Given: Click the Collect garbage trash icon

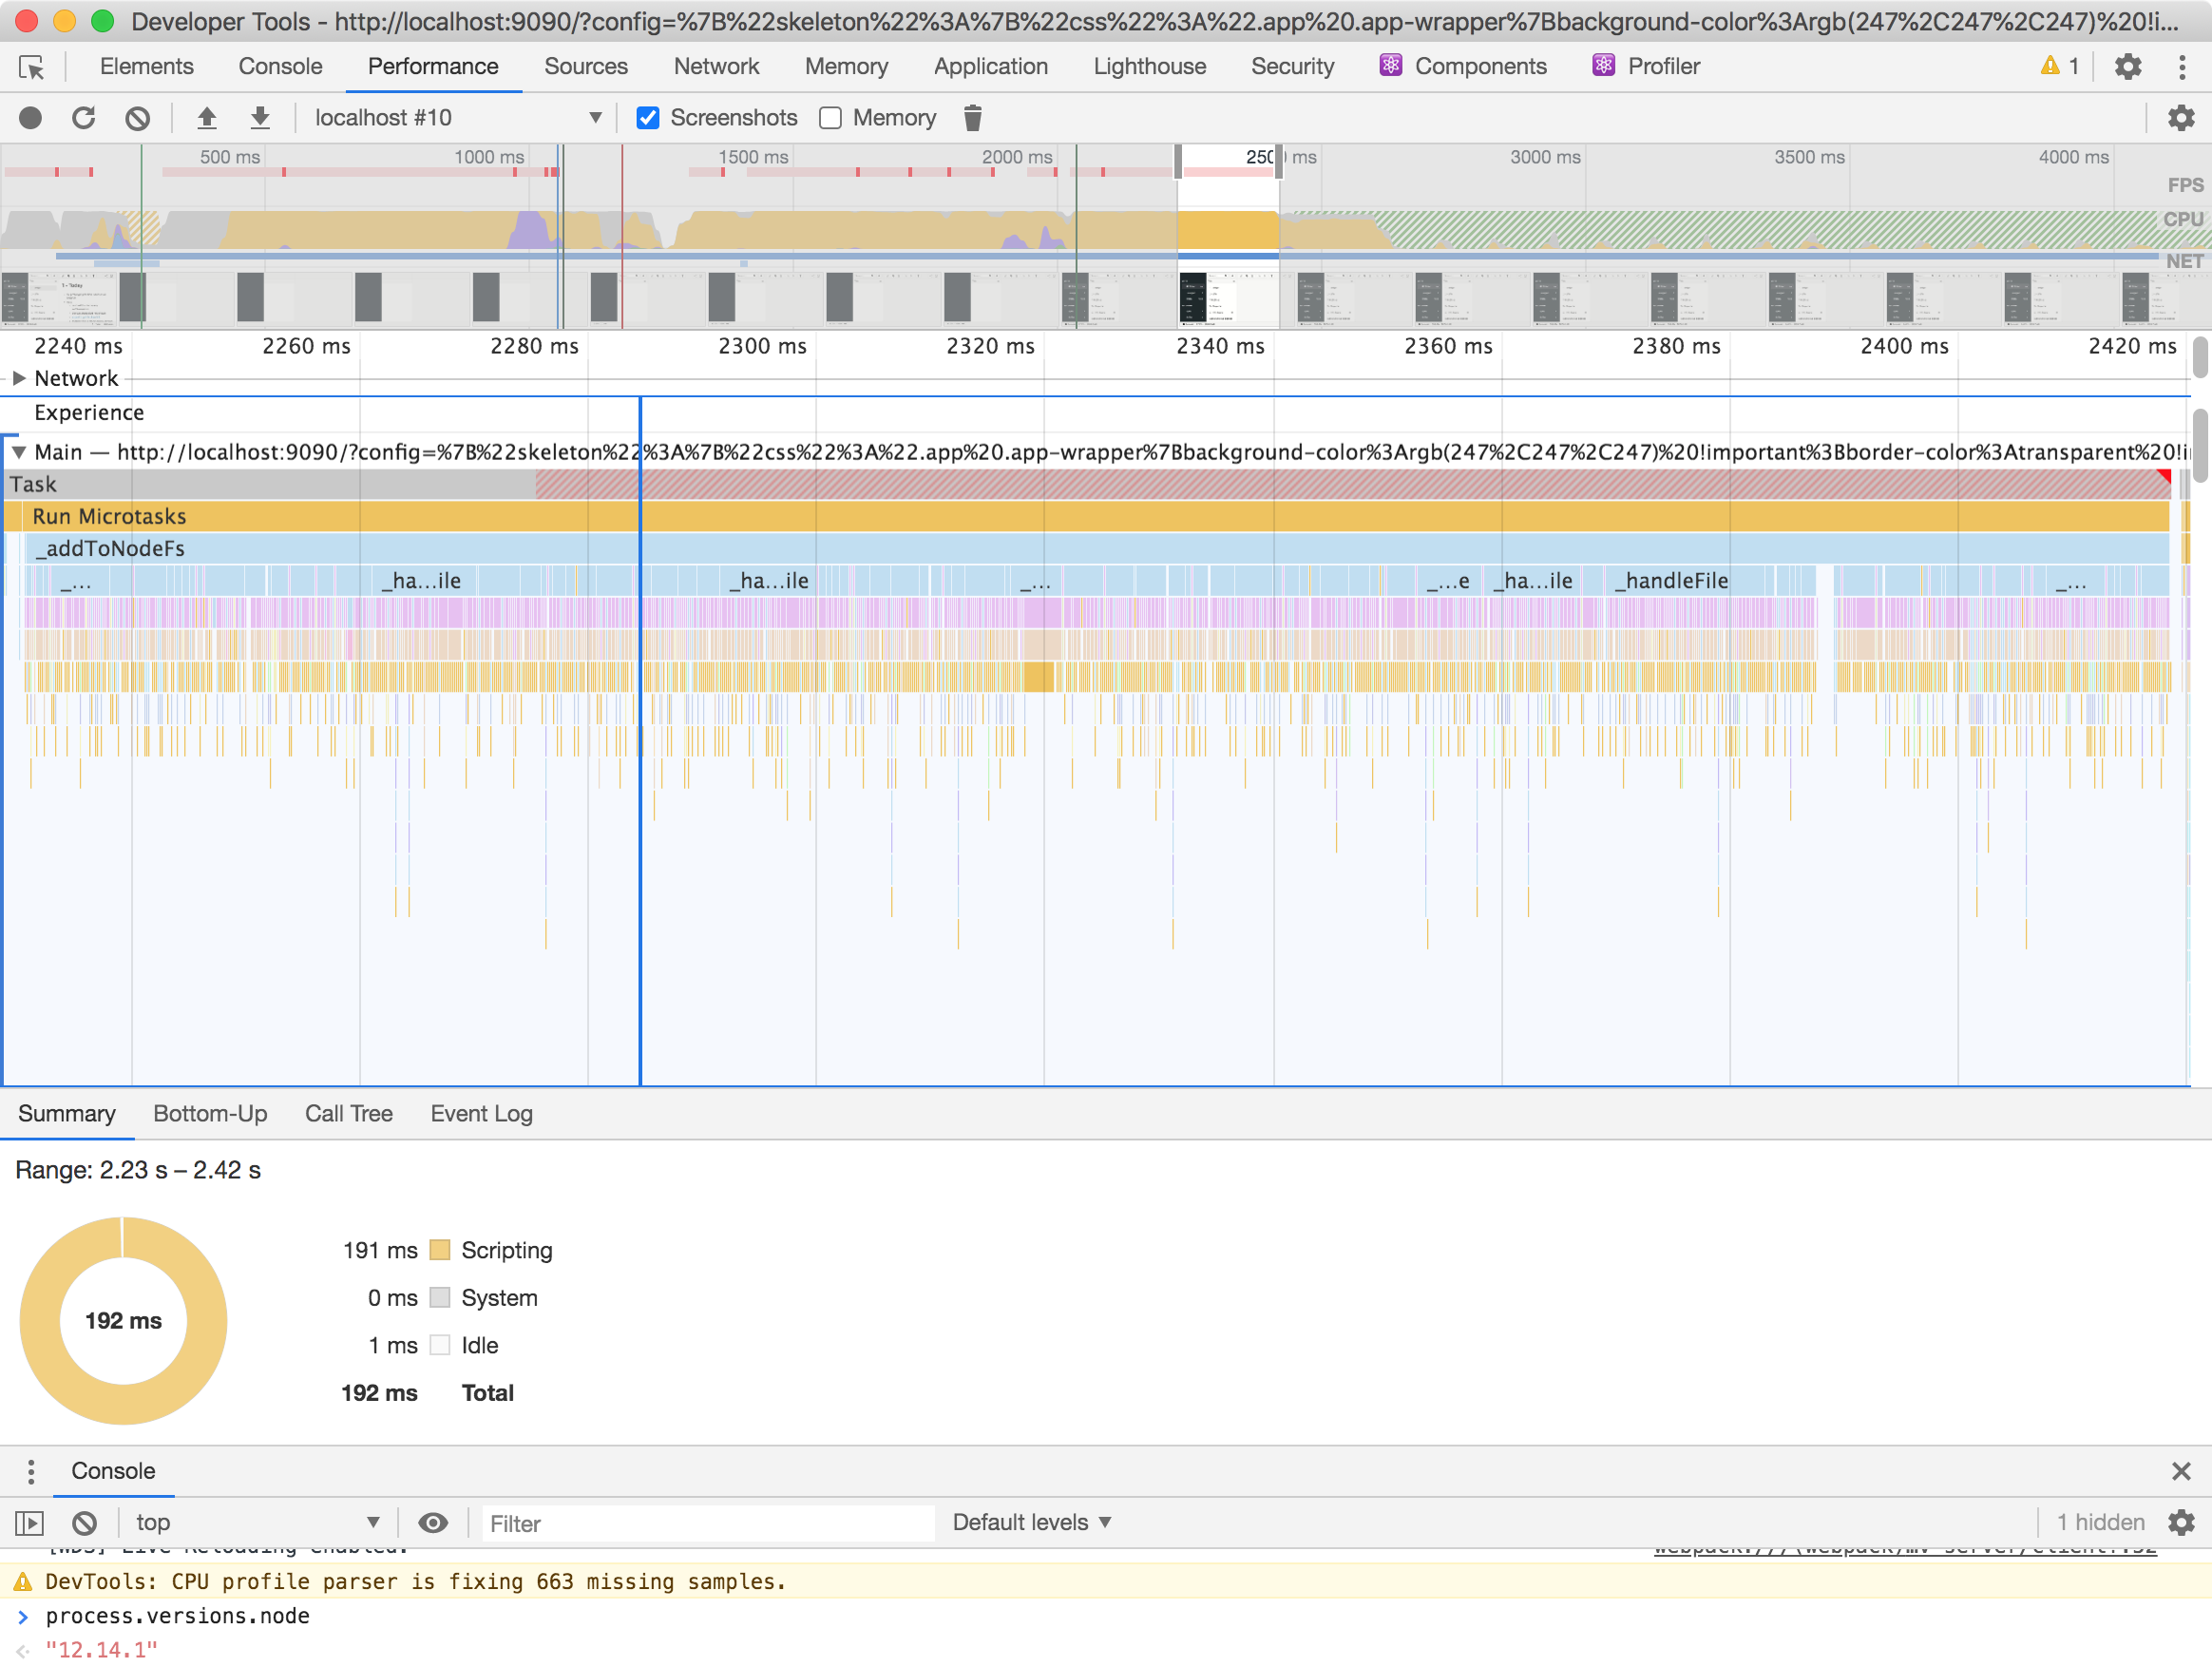Looking at the screenshot, I should (x=972, y=118).
